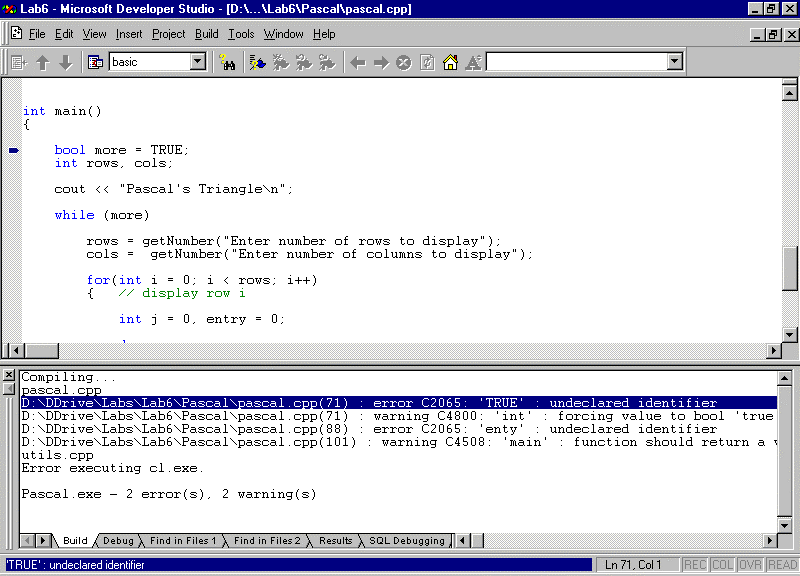800x576 pixels.
Task: Select the Find in Files 2 tab
Action: [x=267, y=541]
